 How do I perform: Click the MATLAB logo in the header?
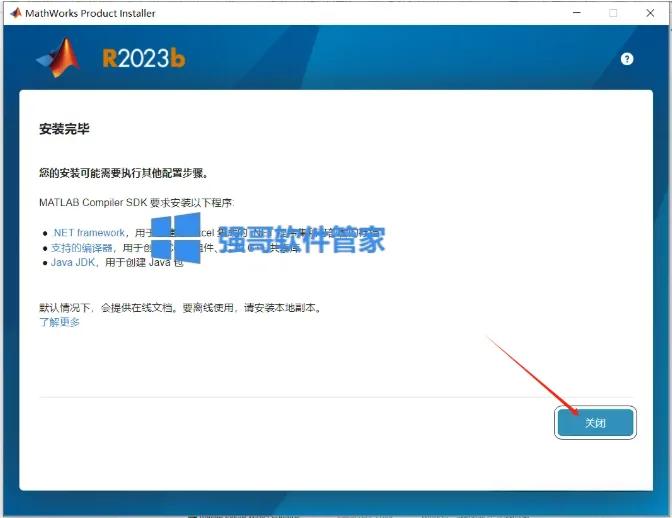coord(58,58)
